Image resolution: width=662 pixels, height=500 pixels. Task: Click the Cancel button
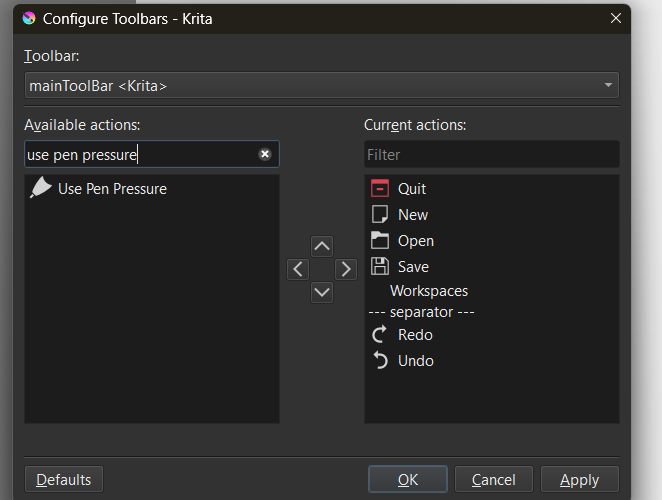click(x=494, y=479)
